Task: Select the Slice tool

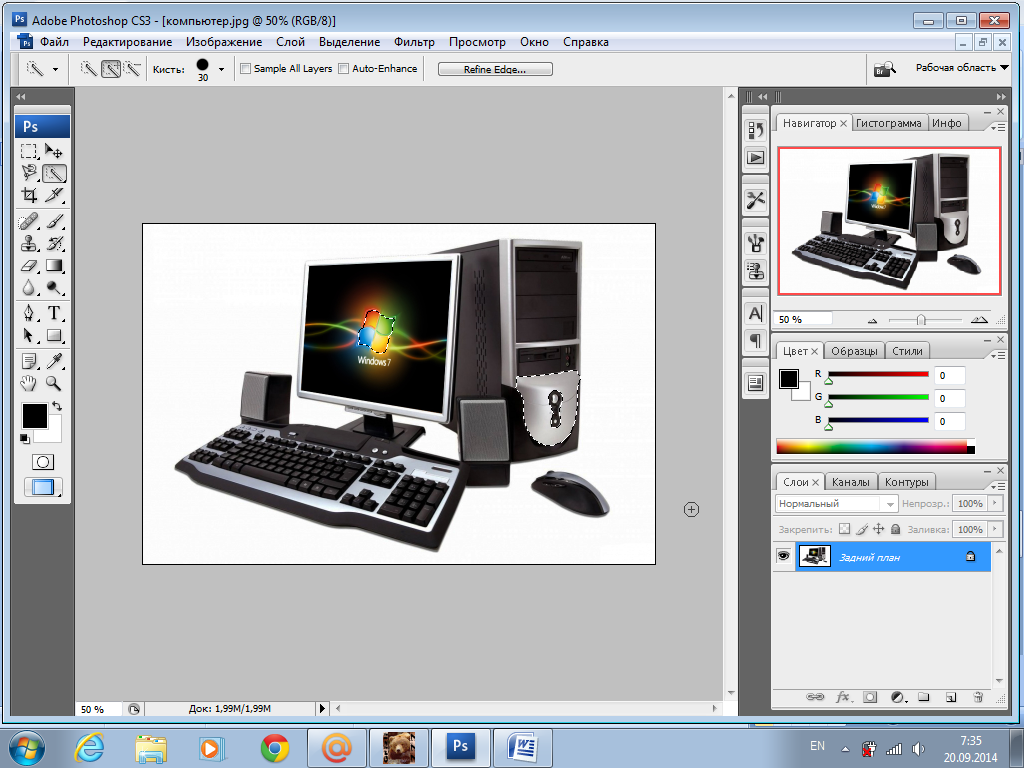Action: click(x=54, y=195)
